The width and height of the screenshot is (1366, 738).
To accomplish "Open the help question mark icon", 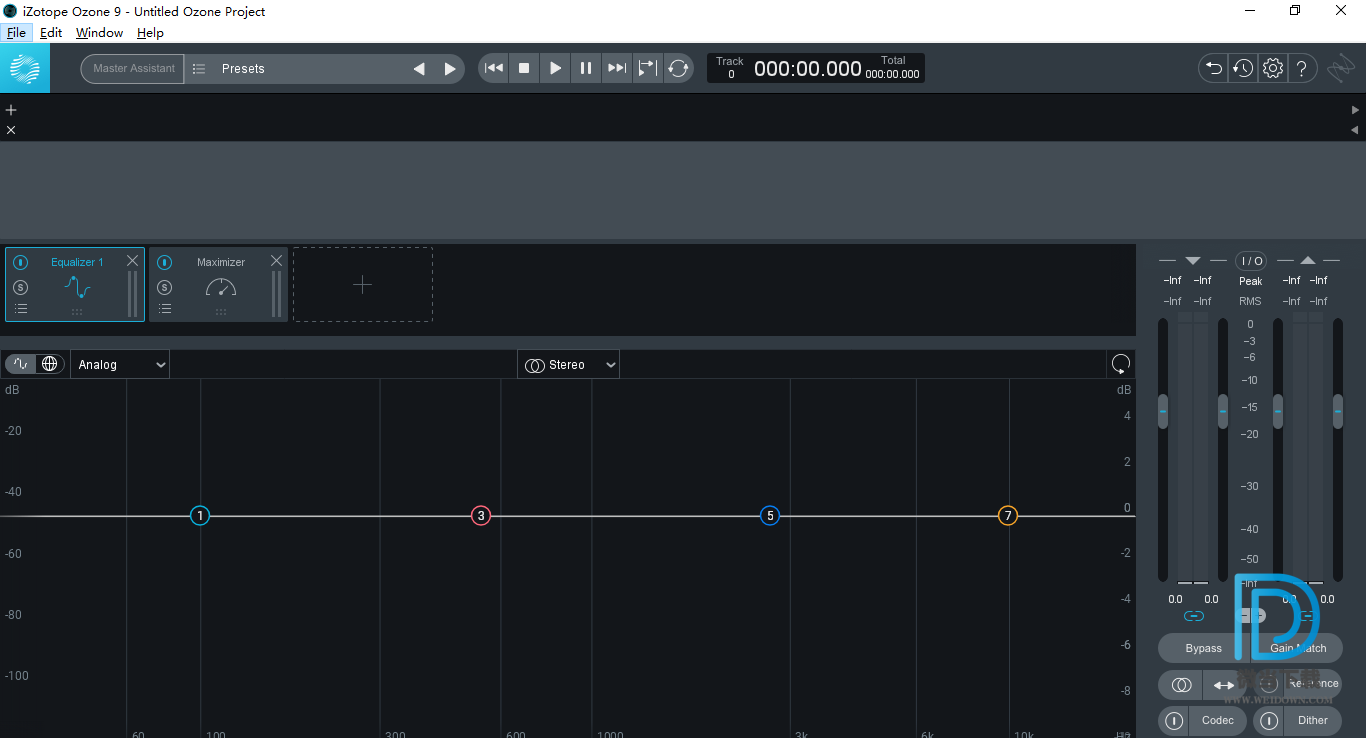I will (x=1301, y=68).
